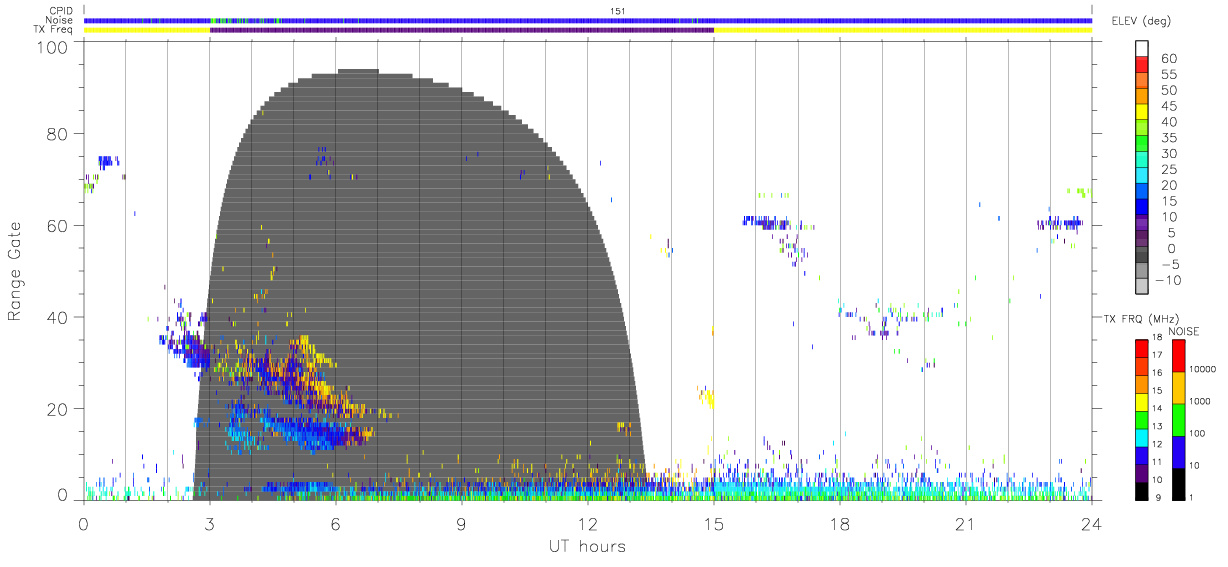The height and width of the screenshot is (567, 1228).
Task: Click the Range Gate tick label "40"
Action: (x=58, y=317)
